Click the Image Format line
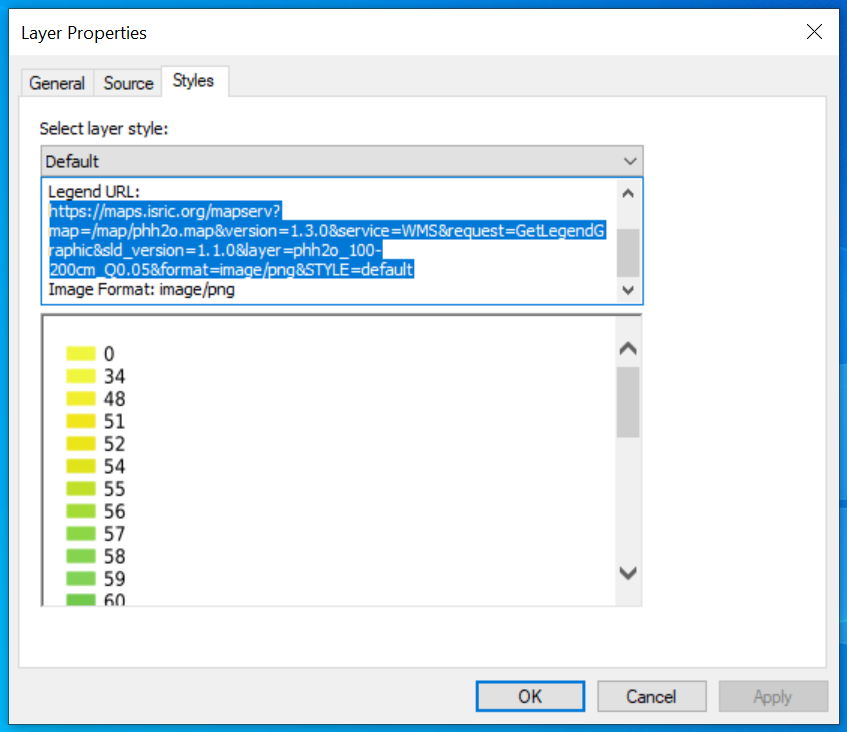Image resolution: width=847 pixels, height=732 pixels. [x=141, y=290]
